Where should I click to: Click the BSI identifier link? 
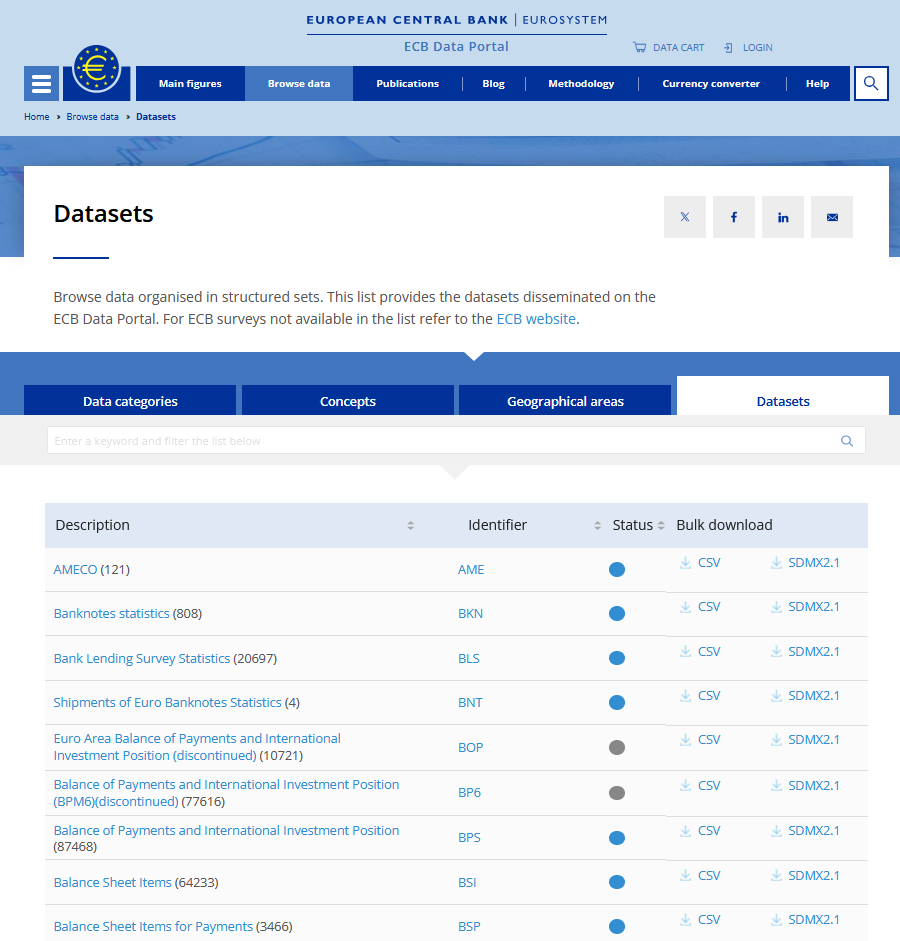point(467,882)
